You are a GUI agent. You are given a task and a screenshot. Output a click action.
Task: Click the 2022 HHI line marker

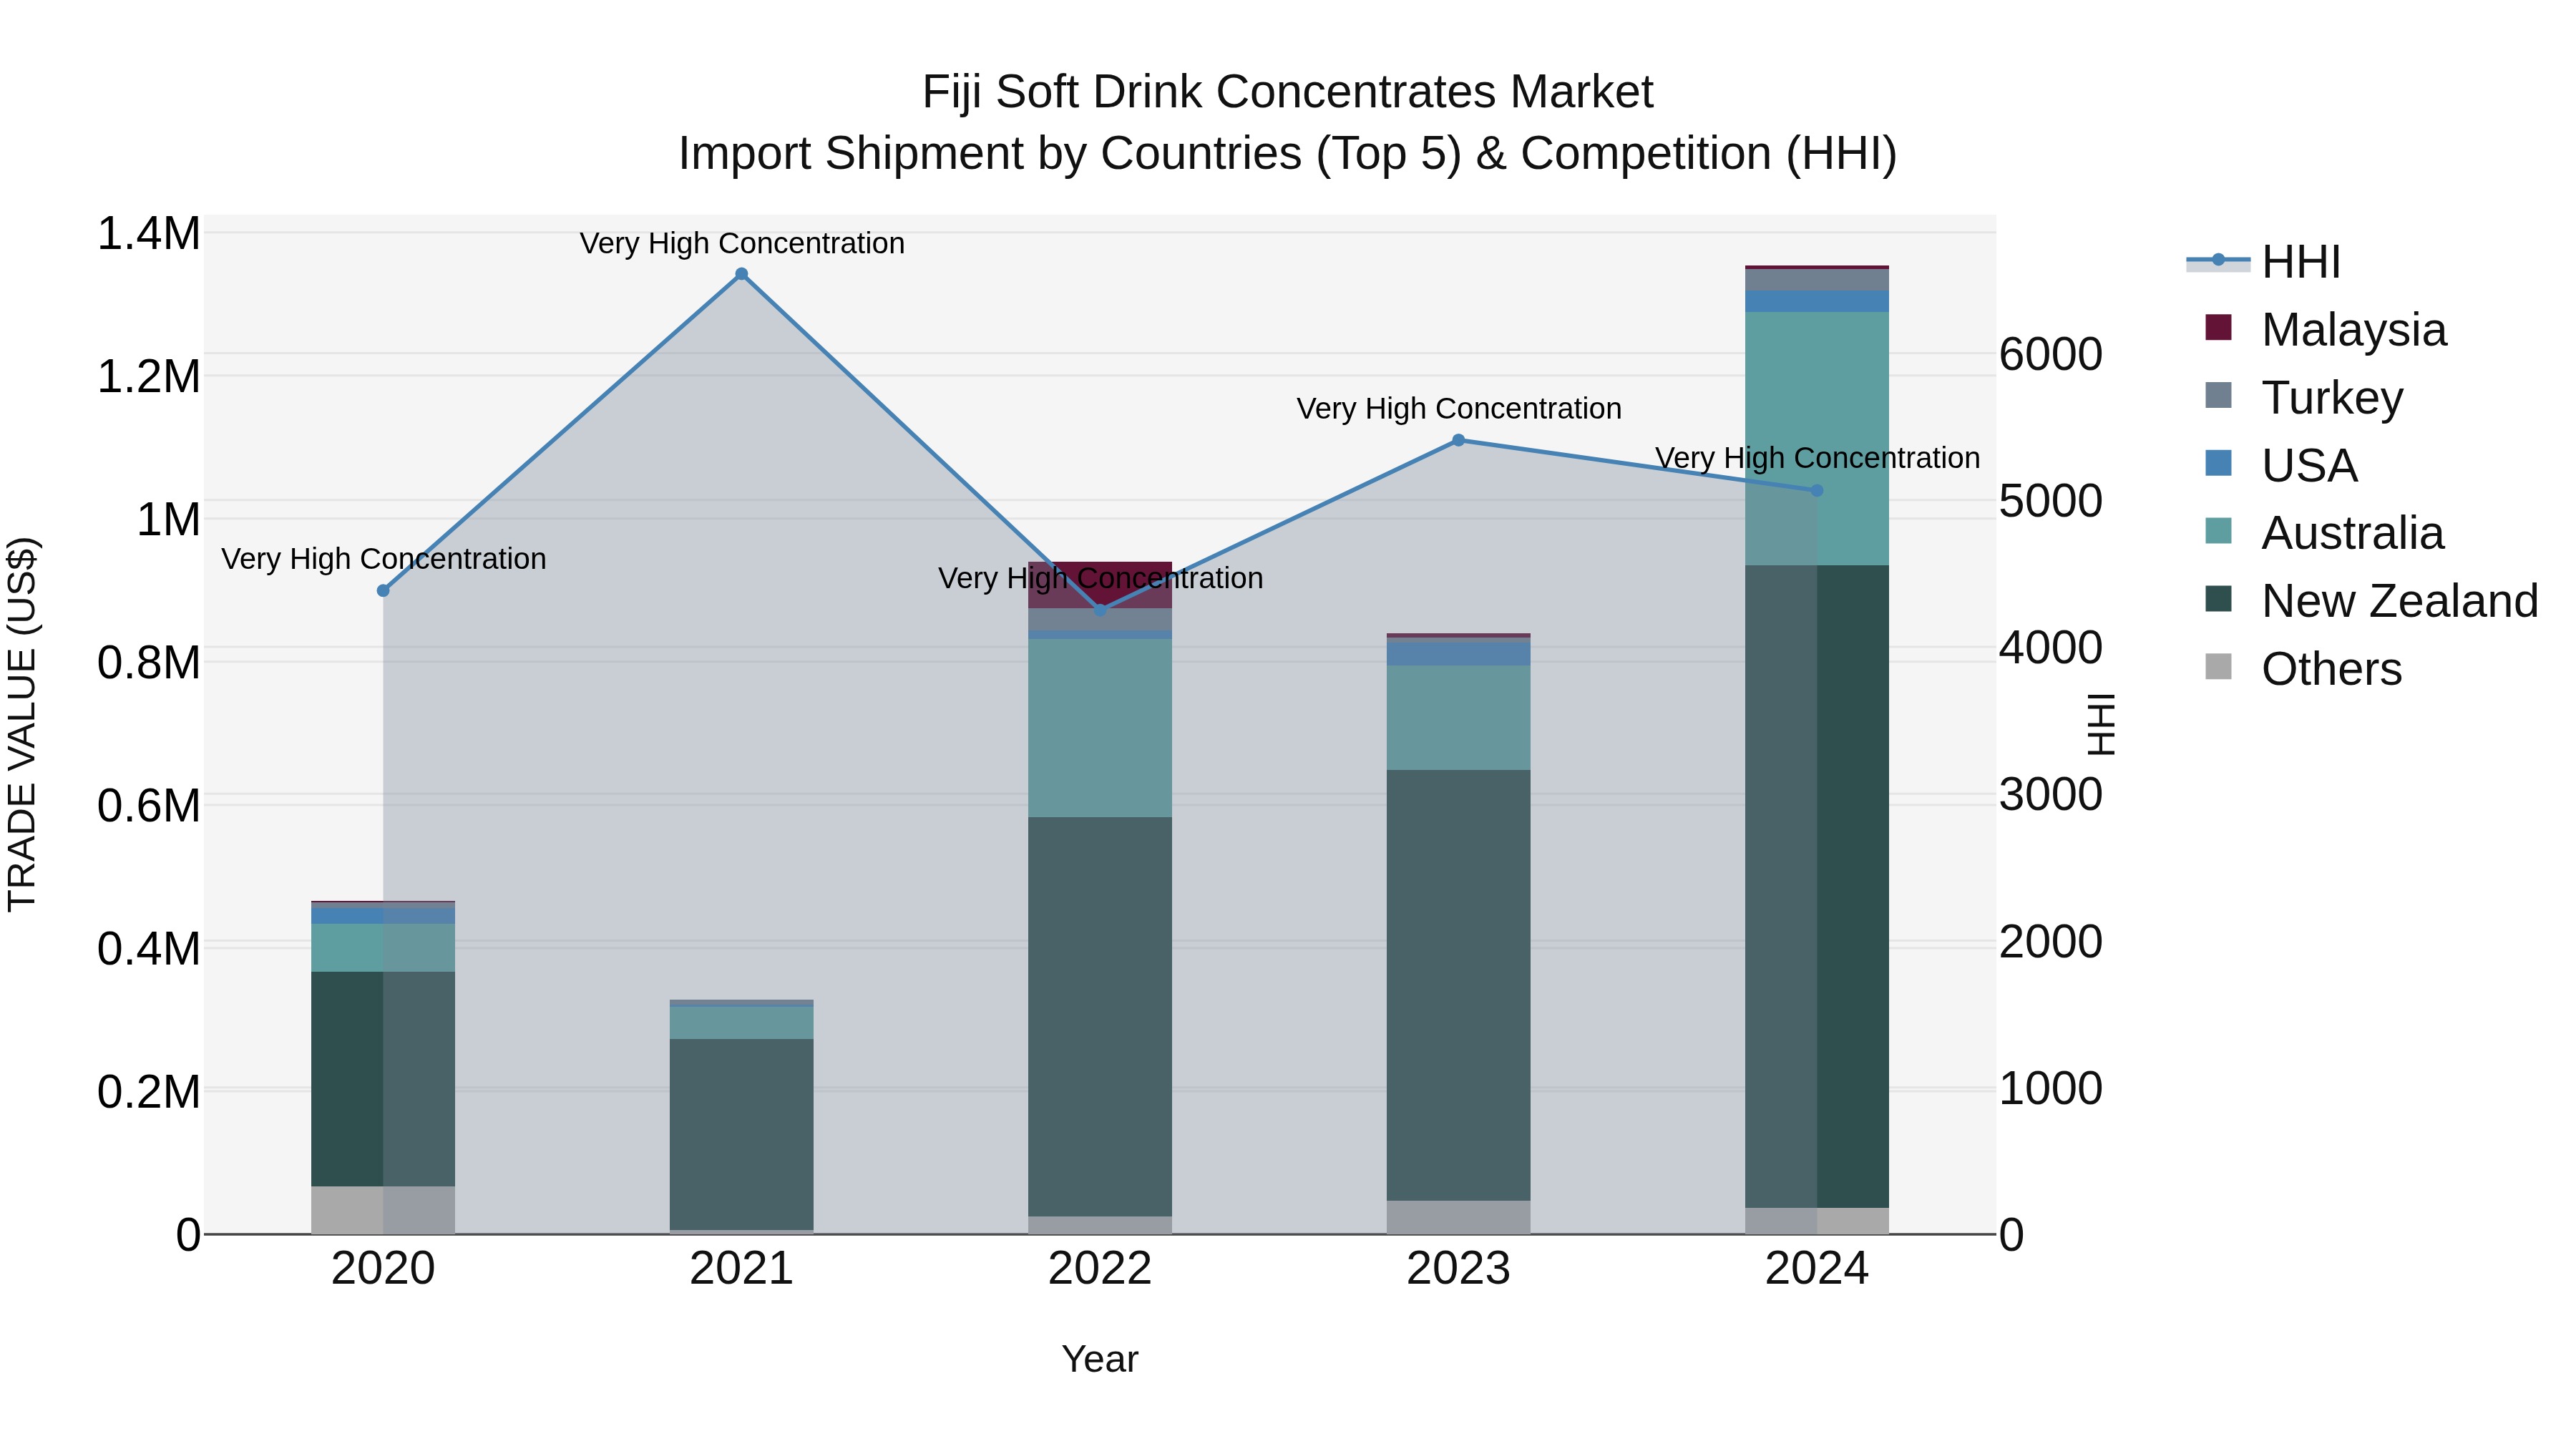coord(1100,610)
